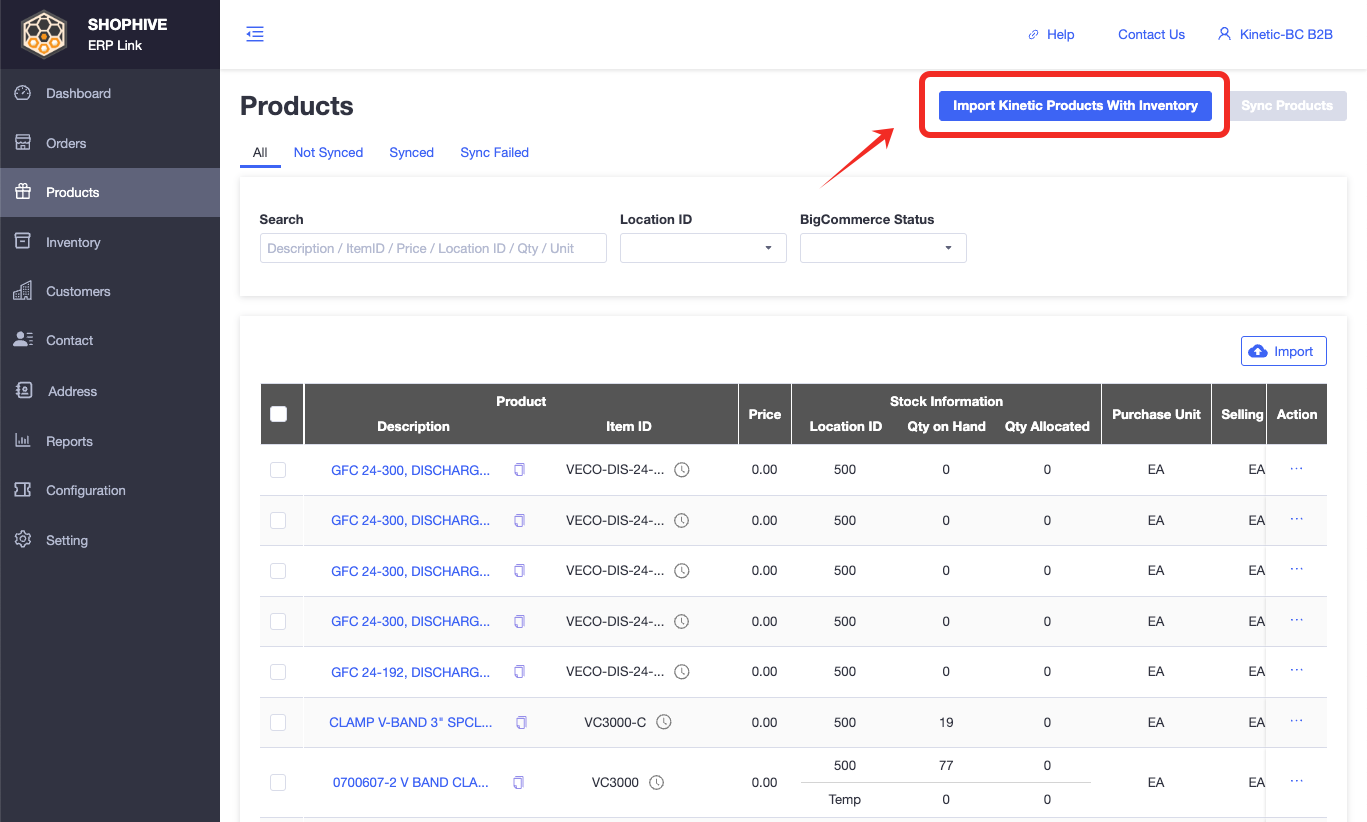The width and height of the screenshot is (1367, 822).
Task: Toggle the select-all checkbox in table header
Action: point(279,414)
